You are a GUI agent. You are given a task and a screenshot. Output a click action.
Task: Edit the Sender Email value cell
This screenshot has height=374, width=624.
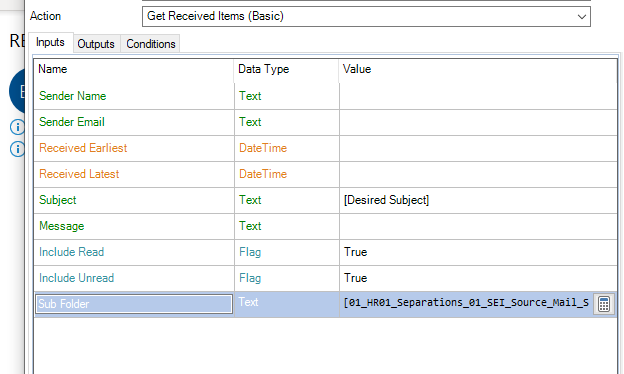point(478,123)
